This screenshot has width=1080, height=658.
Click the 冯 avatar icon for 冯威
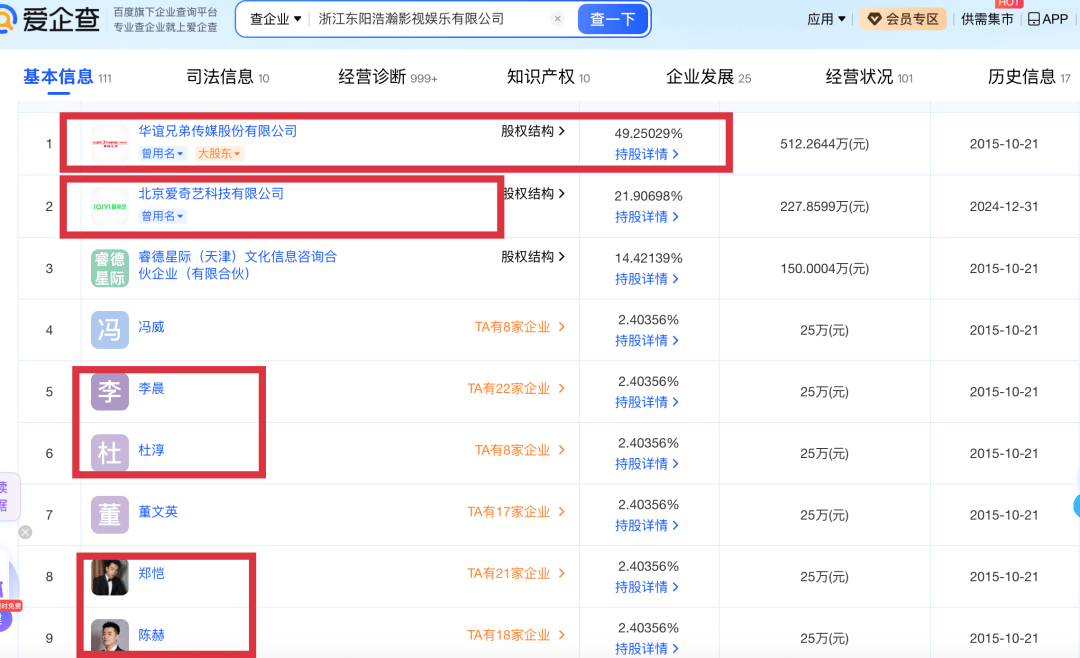tap(110, 329)
